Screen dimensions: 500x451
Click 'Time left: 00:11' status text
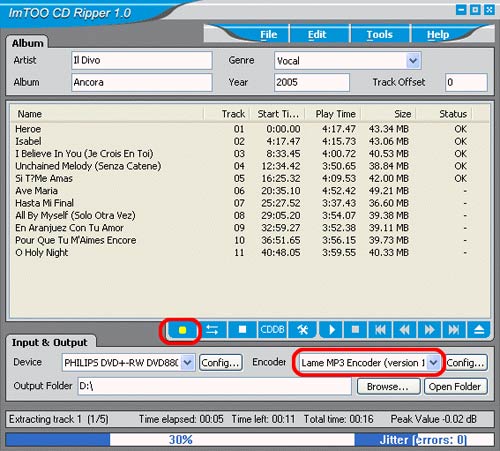[263, 419]
